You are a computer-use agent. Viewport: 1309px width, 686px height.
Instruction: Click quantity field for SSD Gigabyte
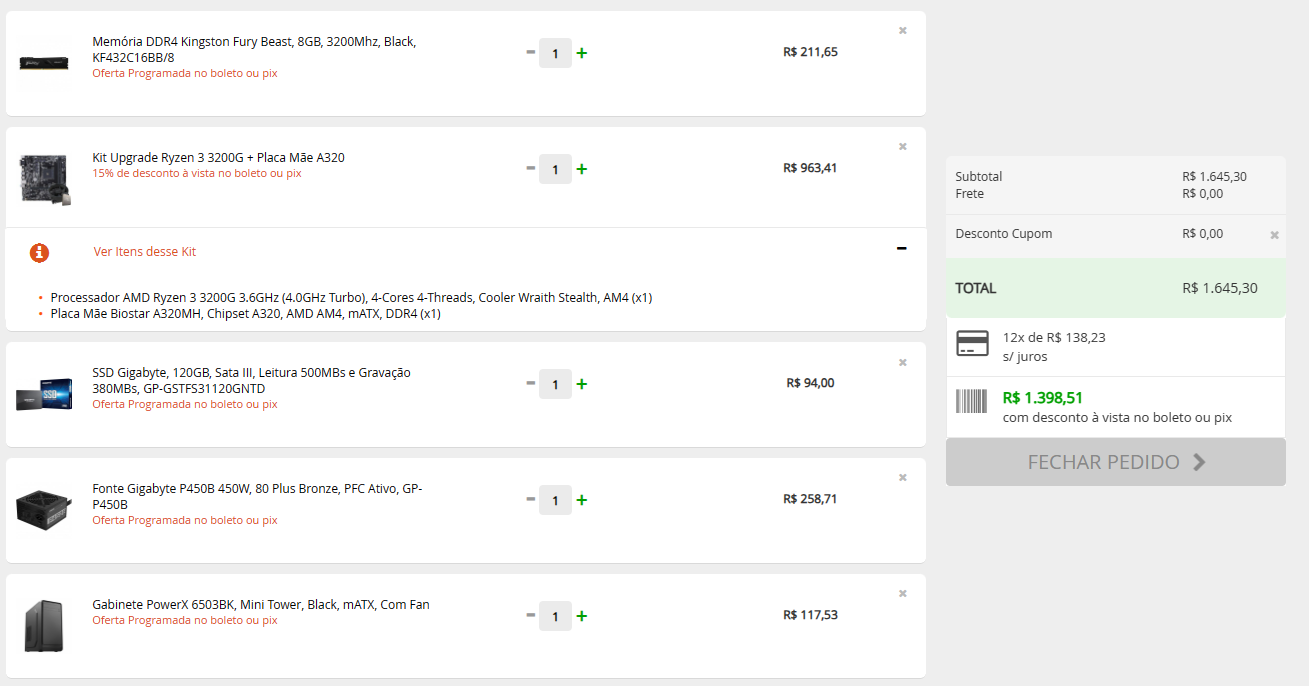(x=555, y=384)
